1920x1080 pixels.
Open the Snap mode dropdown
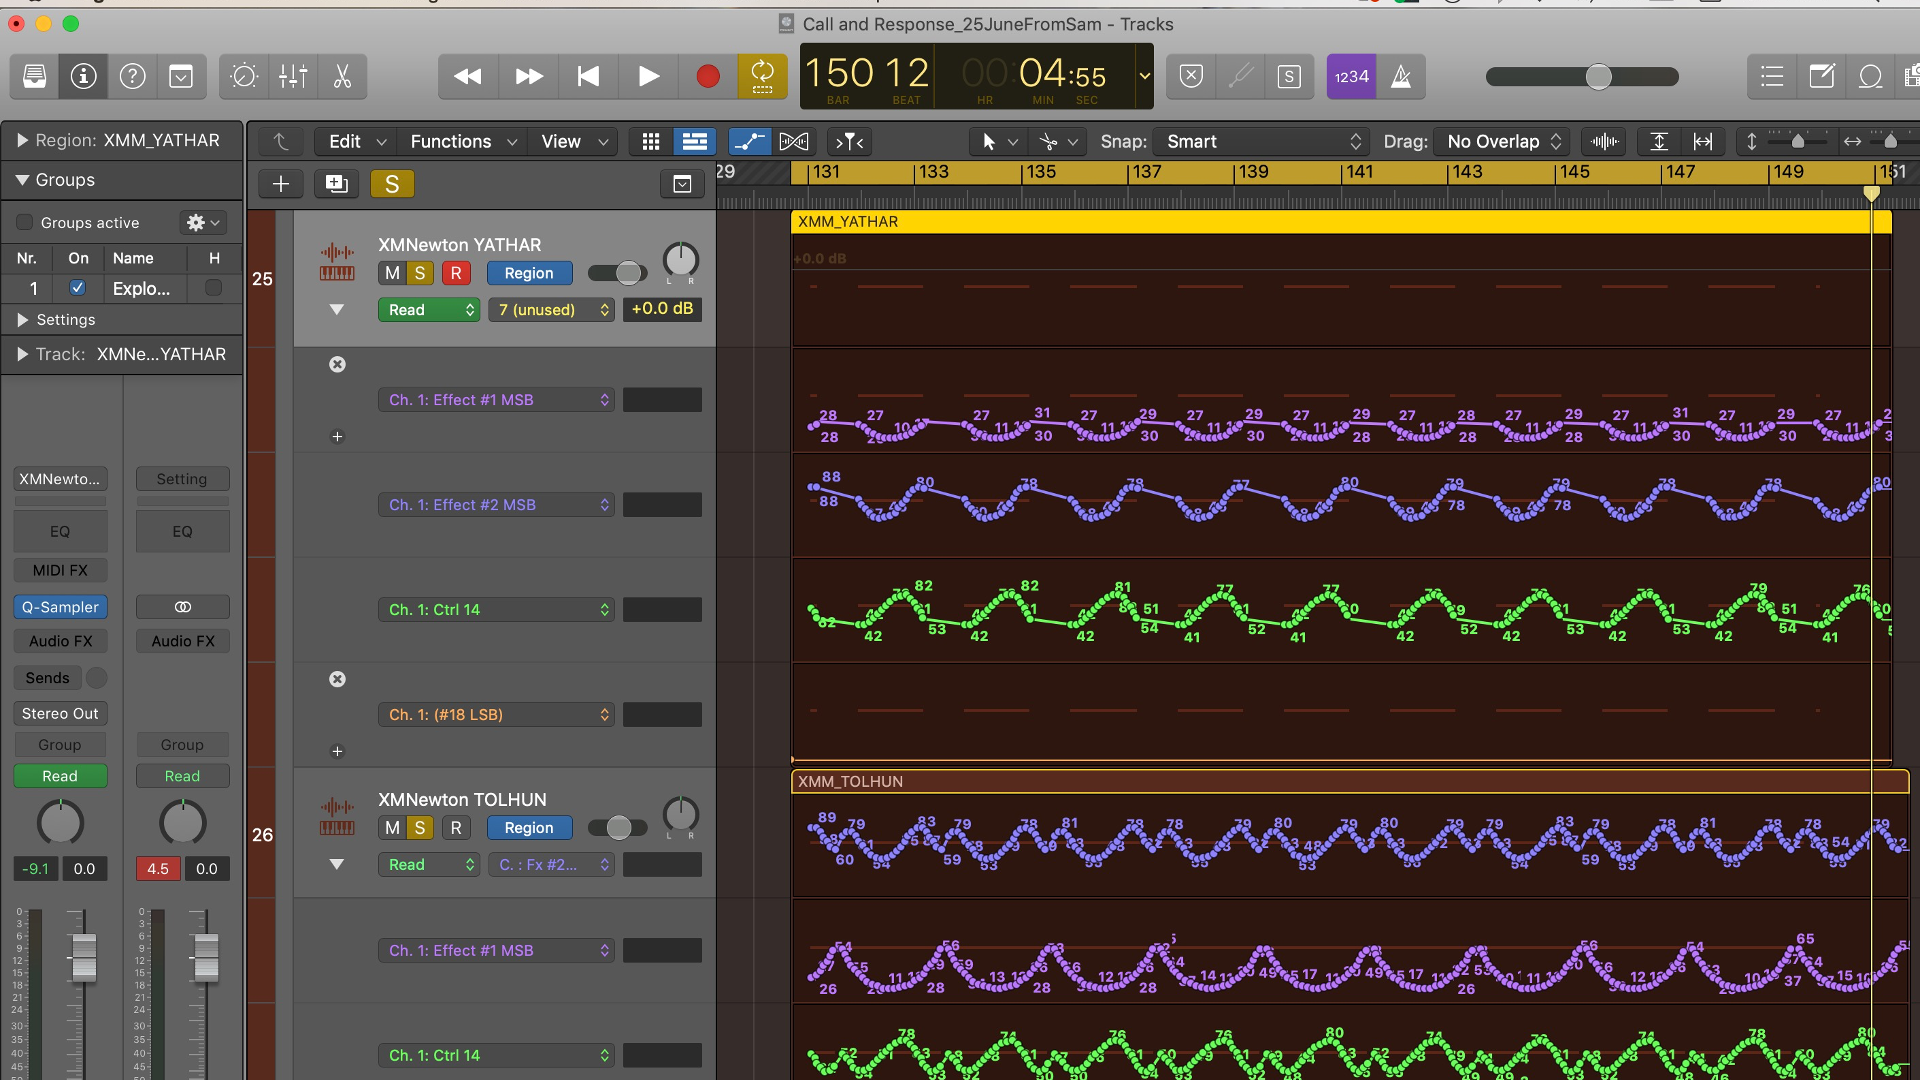[1260, 141]
